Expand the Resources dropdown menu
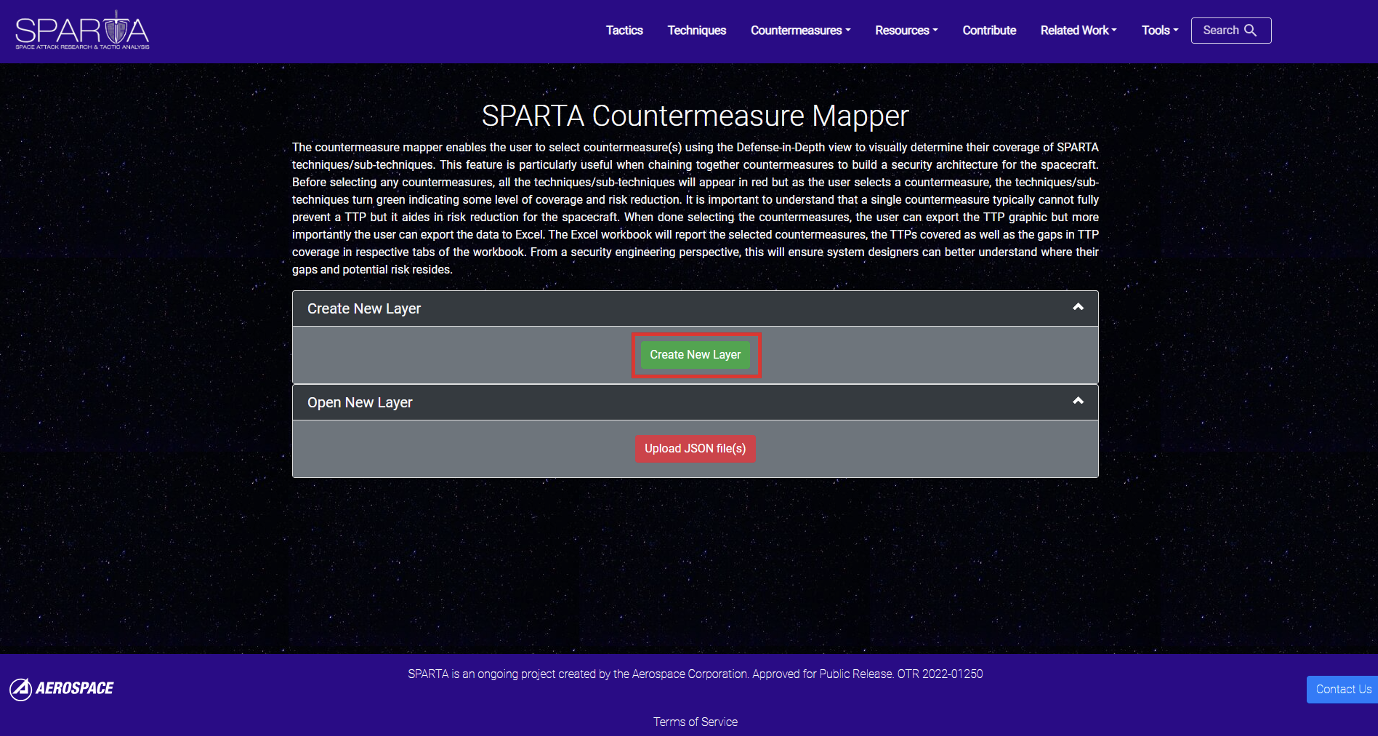The height and width of the screenshot is (736, 1378). (907, 30)
